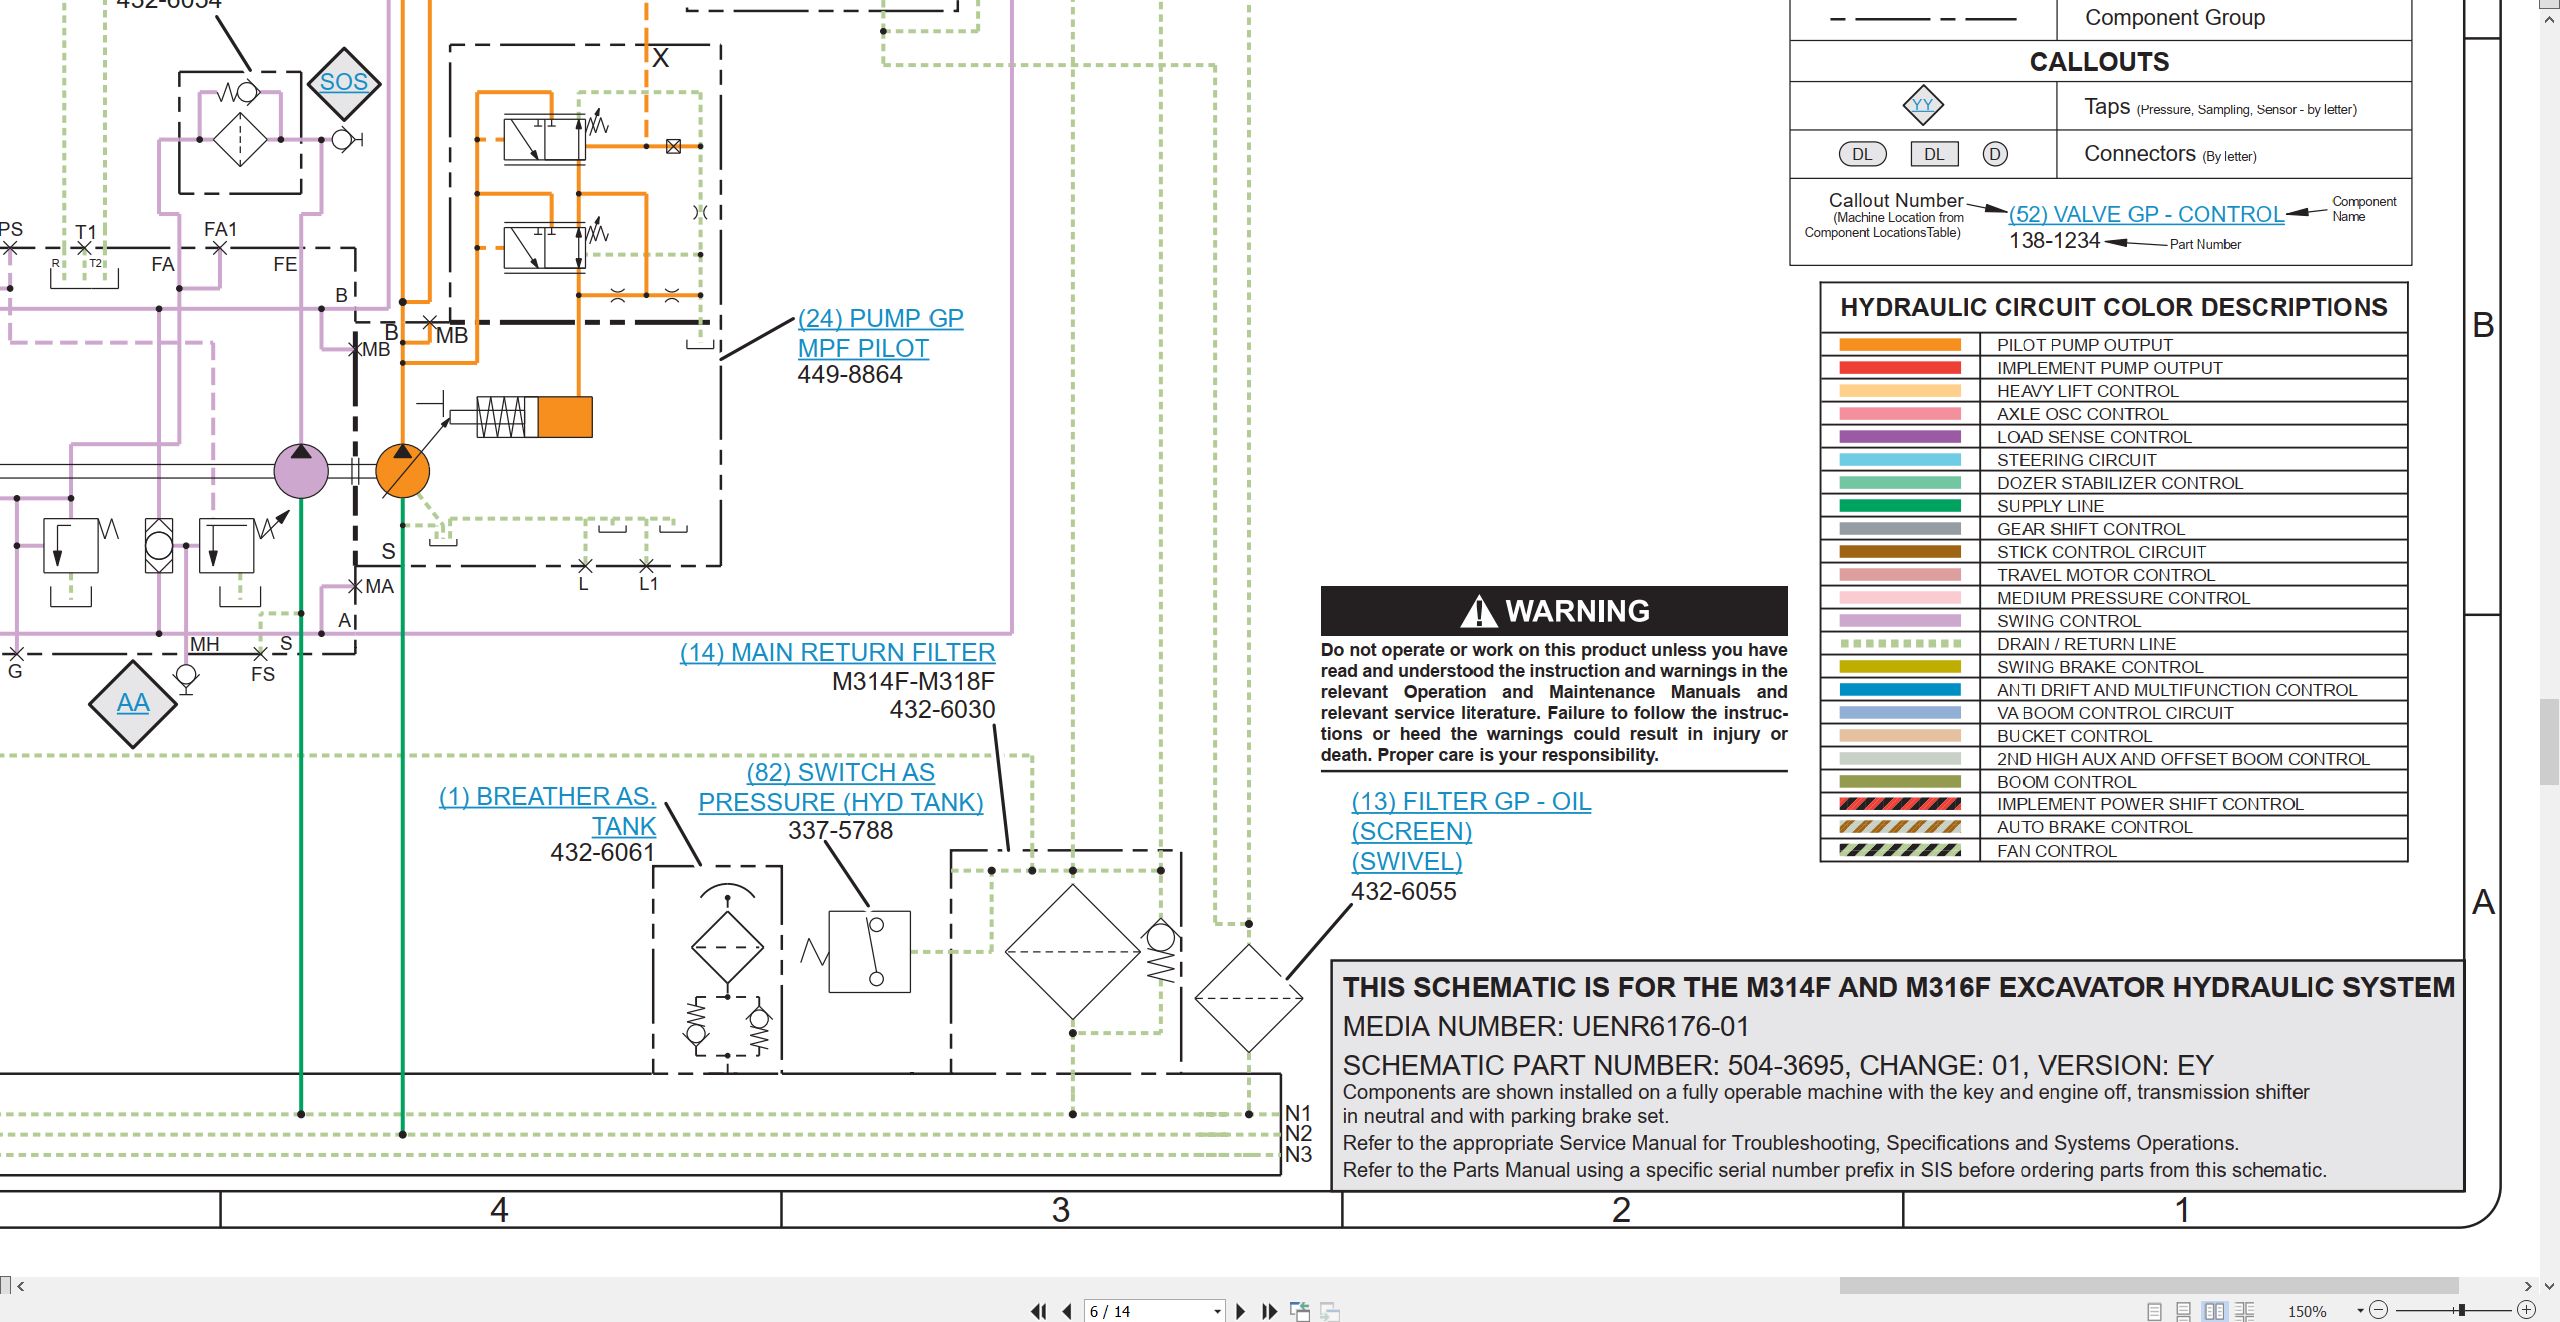Click the part number 432-6030 text
Screen dimensions: 2560x1322
943,710
